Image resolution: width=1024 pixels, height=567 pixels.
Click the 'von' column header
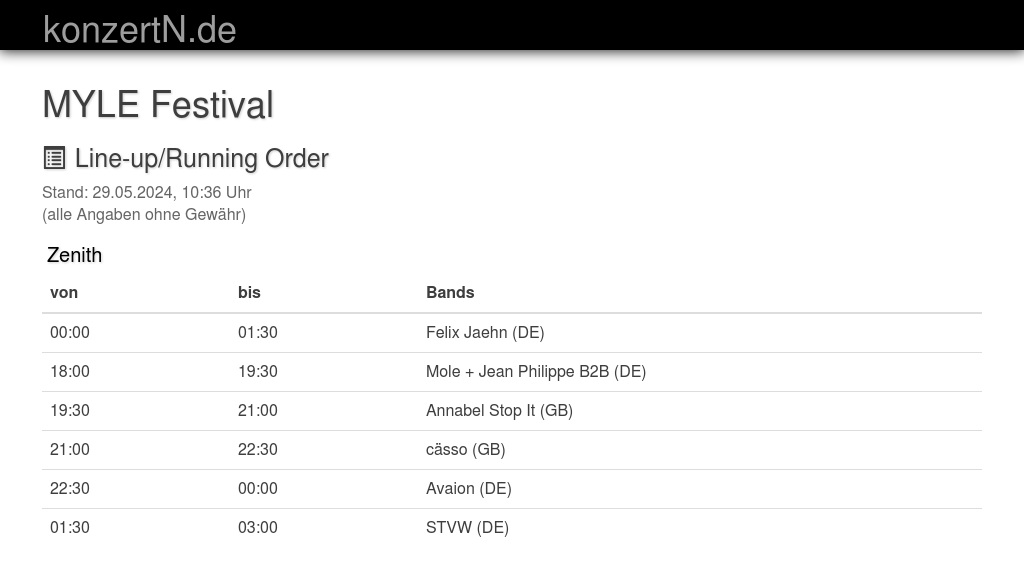64,292
